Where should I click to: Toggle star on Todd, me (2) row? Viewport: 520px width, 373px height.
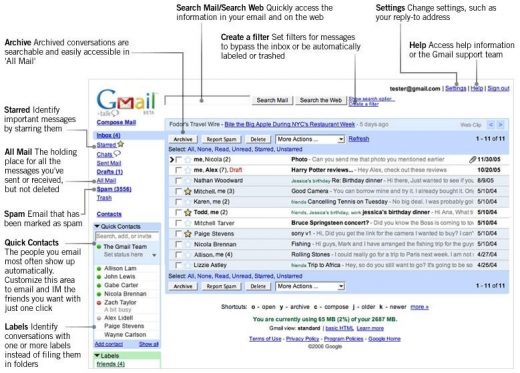pos(188,212)
